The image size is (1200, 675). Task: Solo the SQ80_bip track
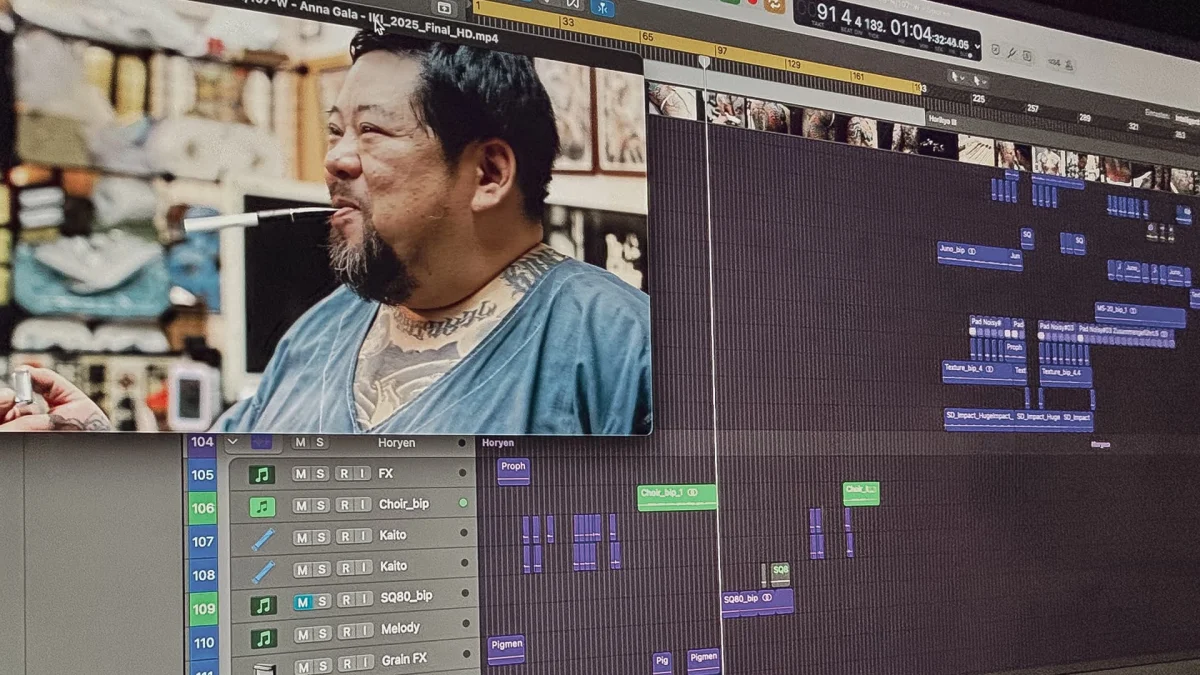pos(322,601)
